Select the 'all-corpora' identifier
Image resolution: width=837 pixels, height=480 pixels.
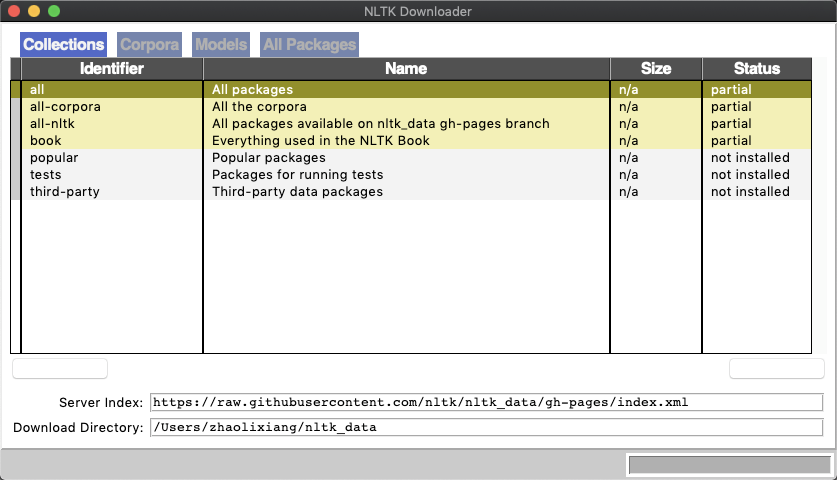(x=65, y=107)
